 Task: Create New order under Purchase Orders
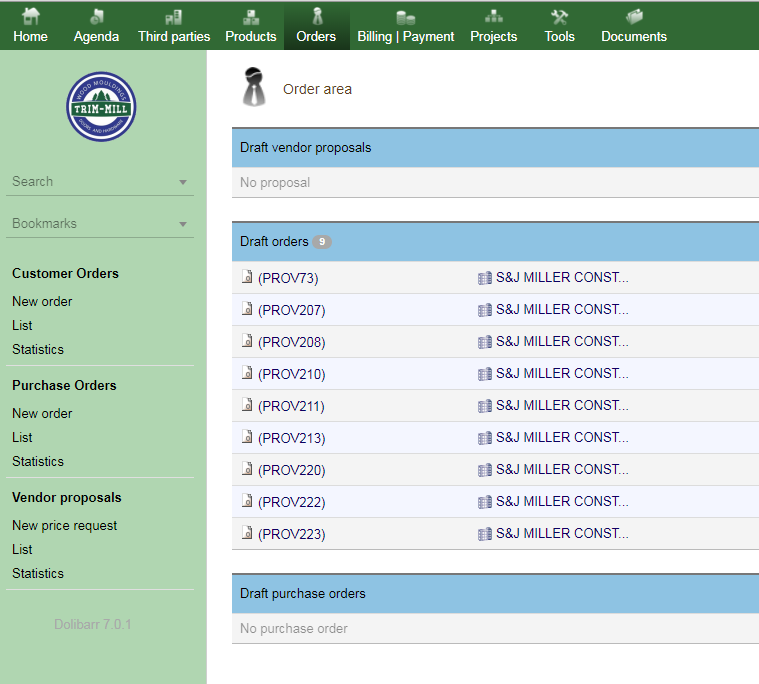coord(42,414)
